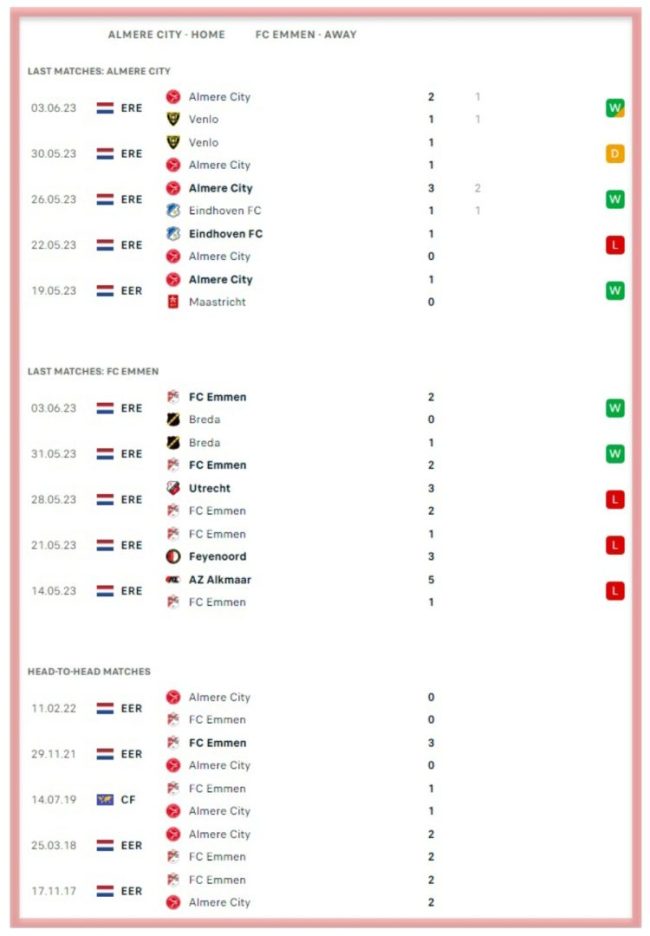Click the Utrecht club crest
The width and height of the screenshot is (650, 936).
tap(173, 488)
